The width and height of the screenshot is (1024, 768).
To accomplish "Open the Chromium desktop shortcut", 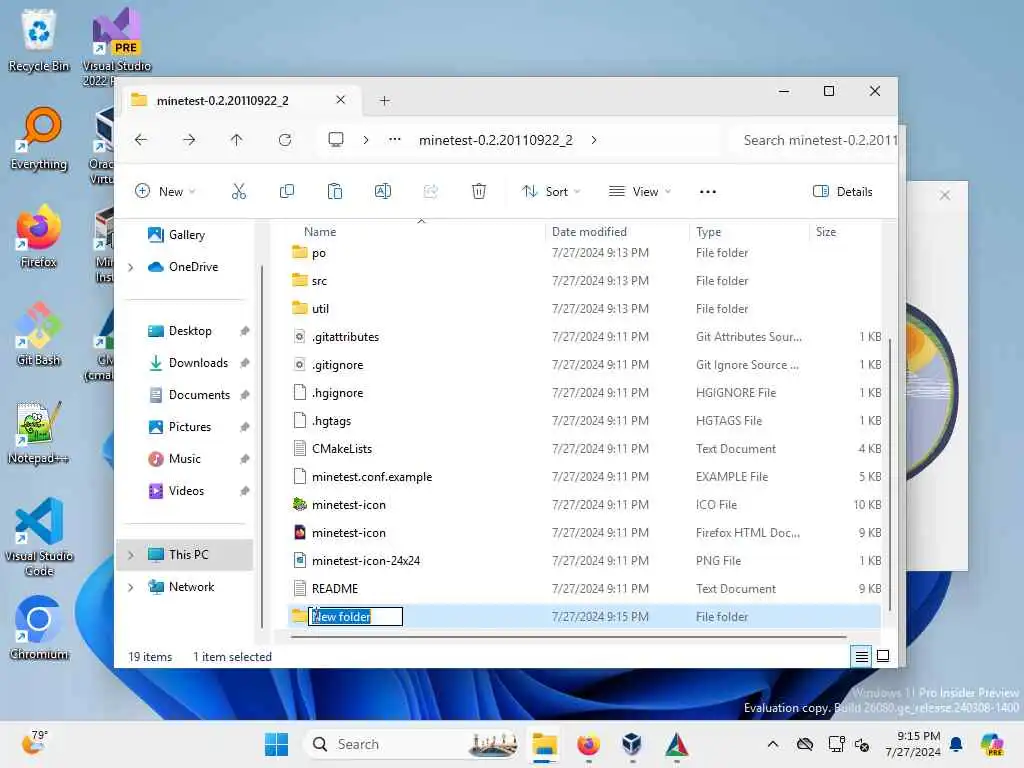I will 39,628.
